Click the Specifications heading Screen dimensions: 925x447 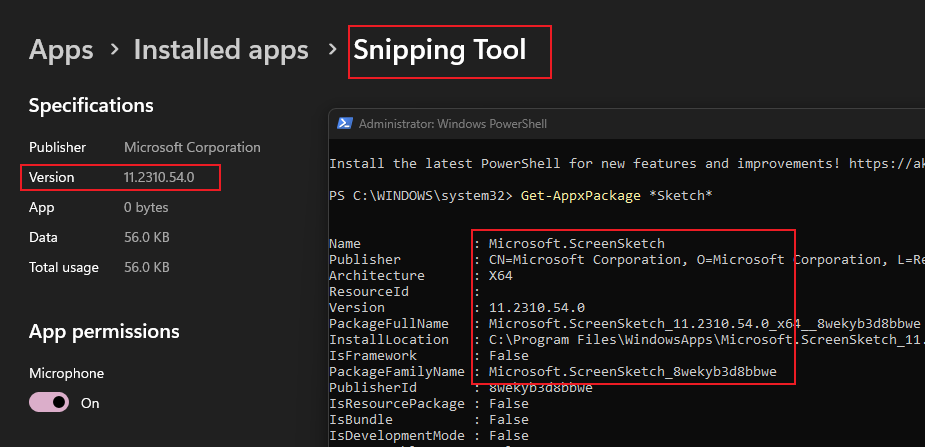tap(91, 106)
